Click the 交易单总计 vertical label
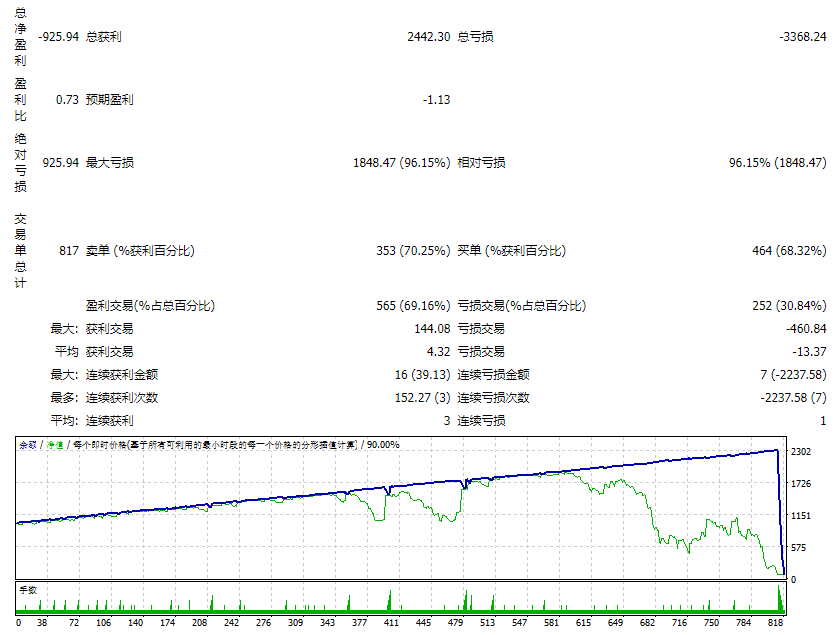Viewport: 834px width, 635px height. click(20, 250)
